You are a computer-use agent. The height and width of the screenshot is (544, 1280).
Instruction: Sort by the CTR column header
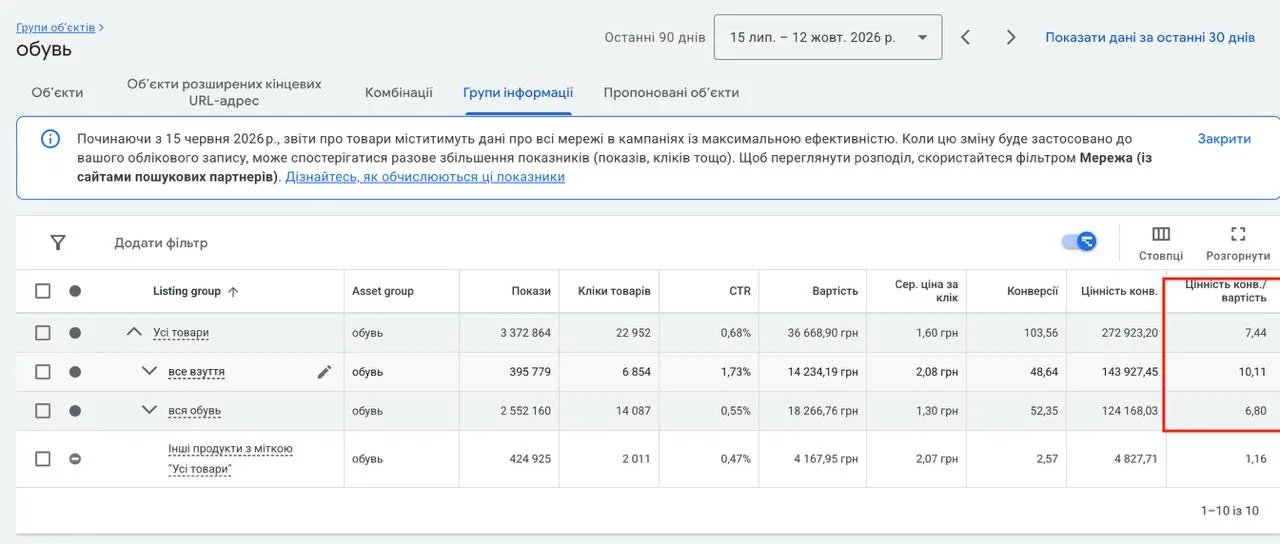740,291
